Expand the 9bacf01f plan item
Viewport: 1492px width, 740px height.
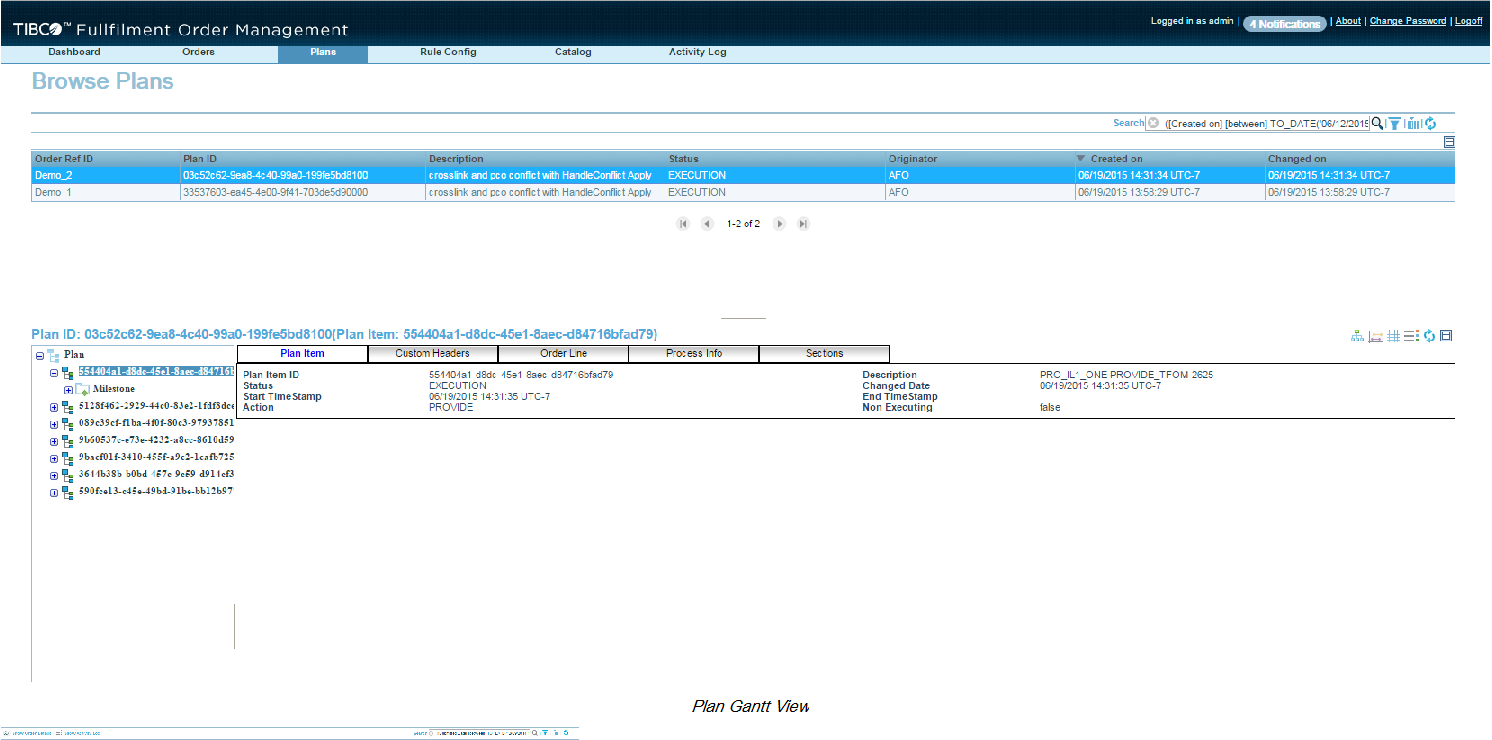[54, 458]
